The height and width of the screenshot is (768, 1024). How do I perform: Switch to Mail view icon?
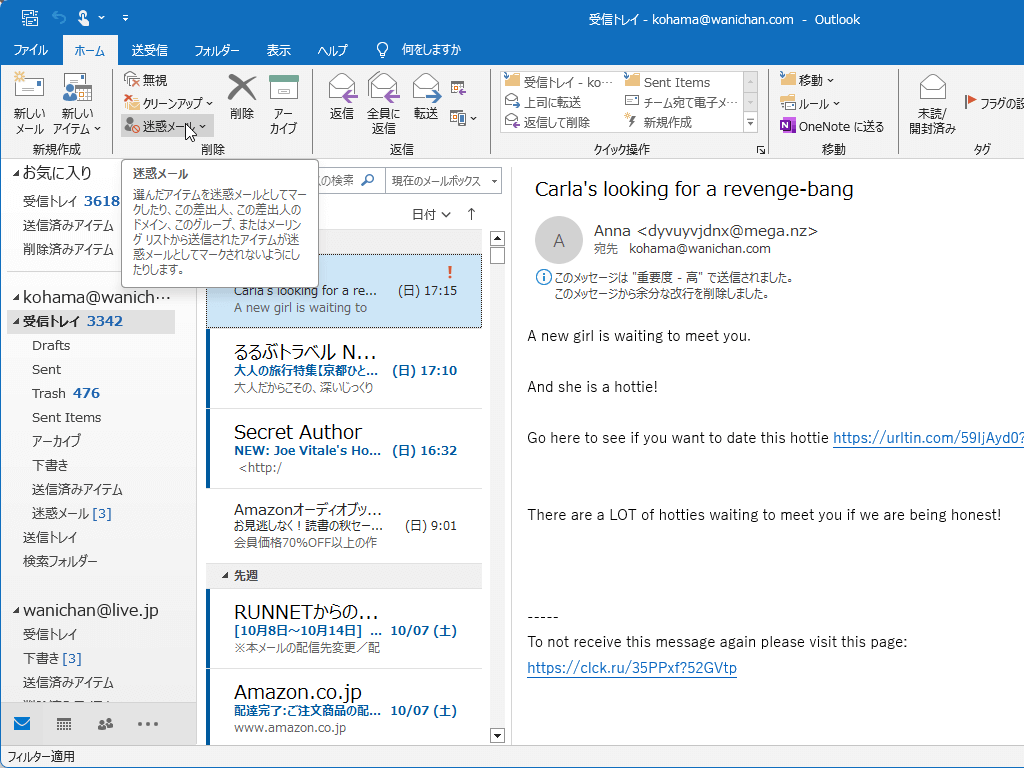[22, 724]
